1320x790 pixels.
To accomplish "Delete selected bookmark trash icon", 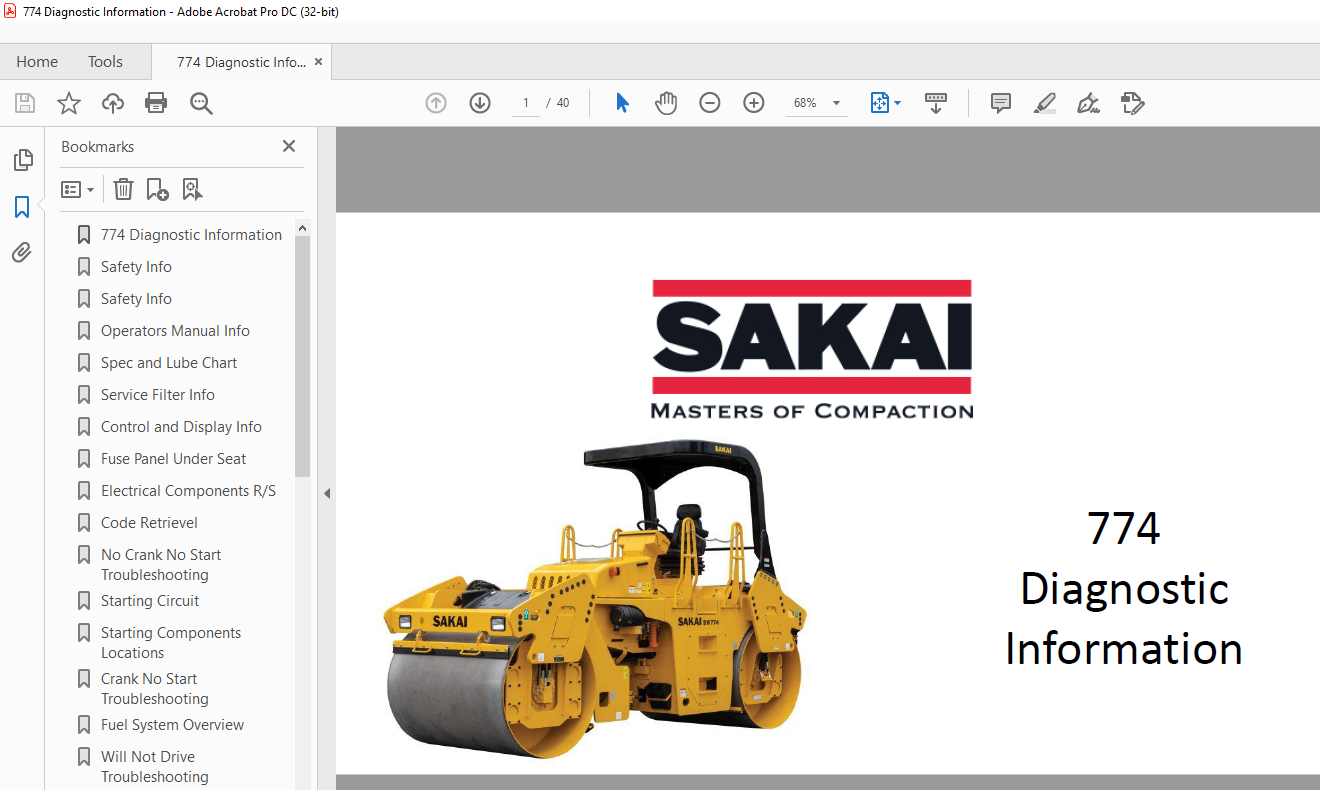I will [x=123, y=189].
